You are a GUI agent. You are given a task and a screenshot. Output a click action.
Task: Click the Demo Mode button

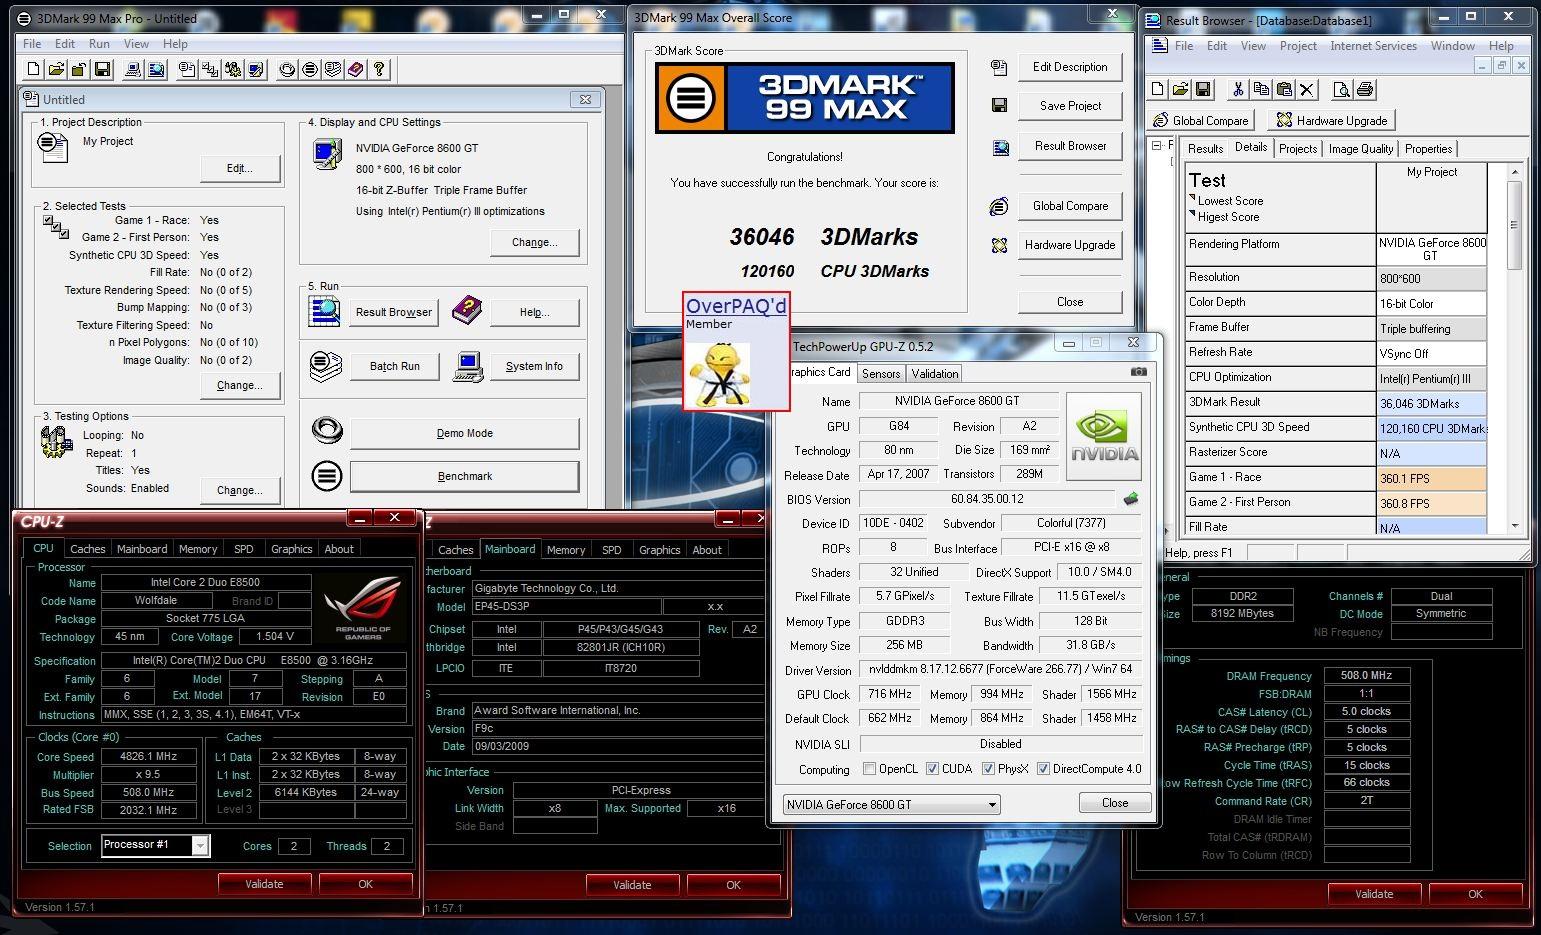coord(465,433)
